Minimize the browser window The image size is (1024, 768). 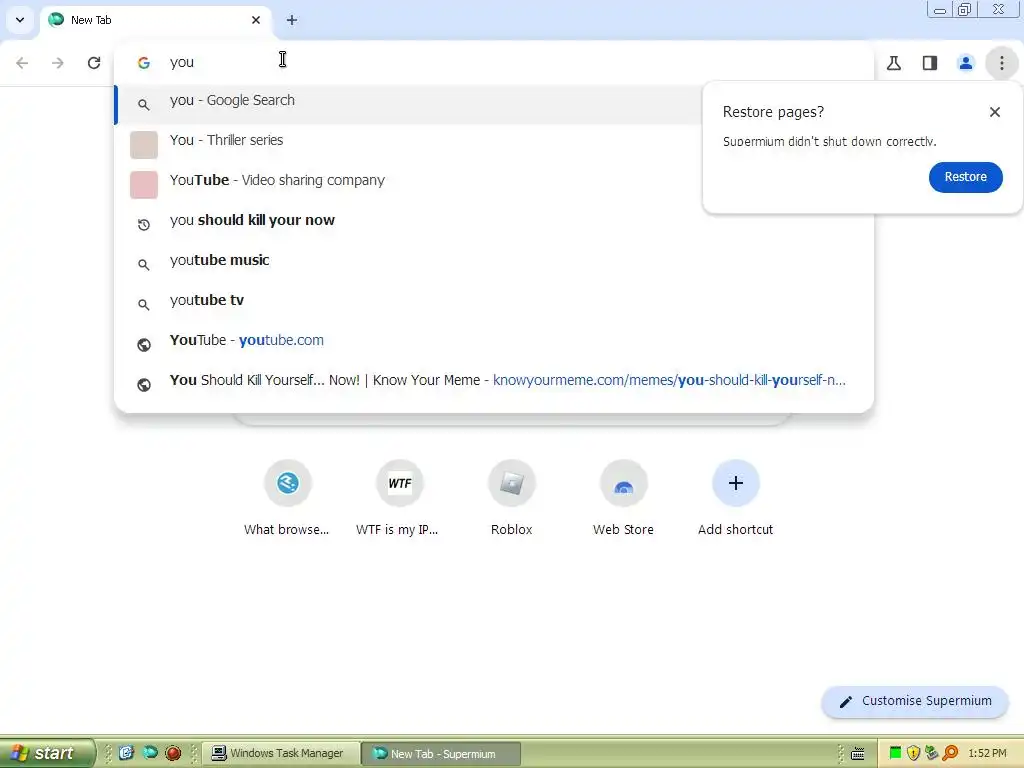pos(940,10)
